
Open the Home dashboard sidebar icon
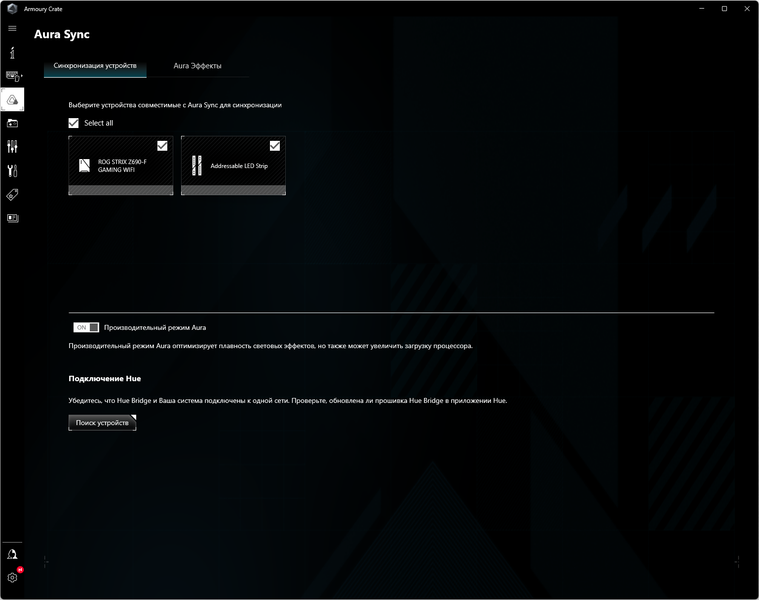coord(12,52)
